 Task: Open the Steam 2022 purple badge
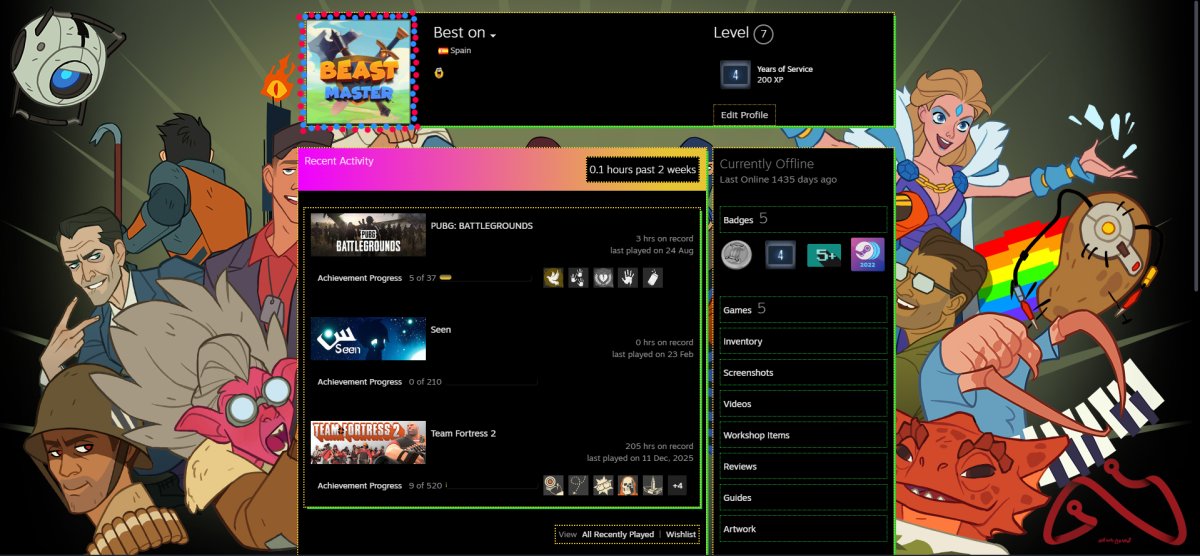(867, 255)
